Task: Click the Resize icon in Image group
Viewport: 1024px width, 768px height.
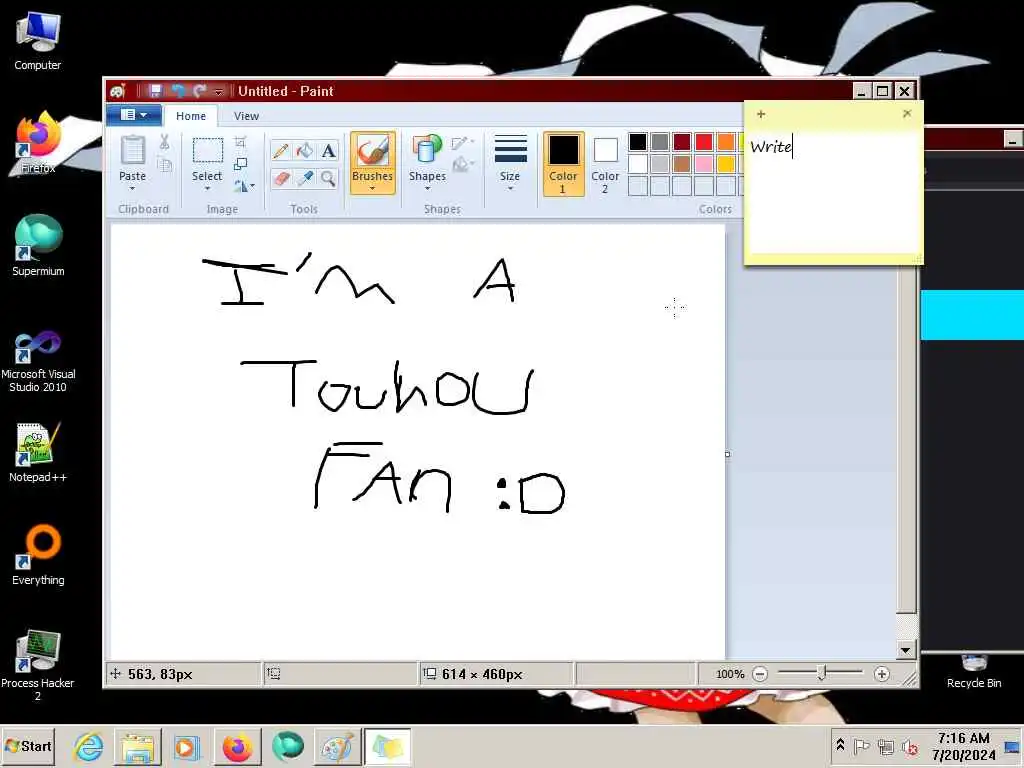Action: point(240,164)
